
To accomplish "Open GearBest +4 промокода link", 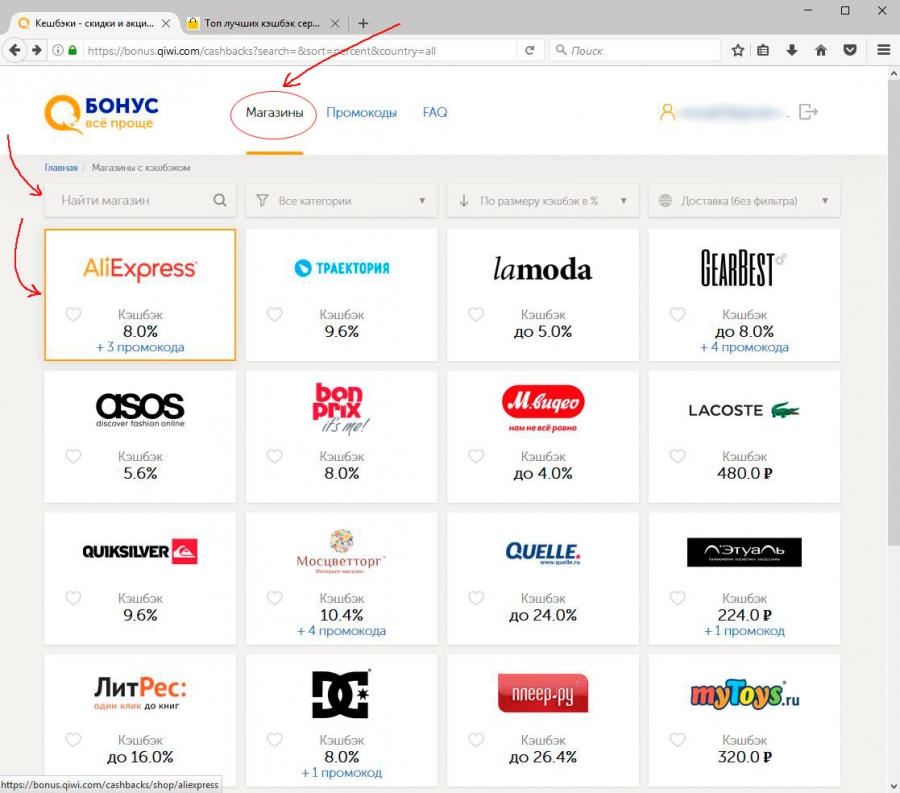I will 744,347.
